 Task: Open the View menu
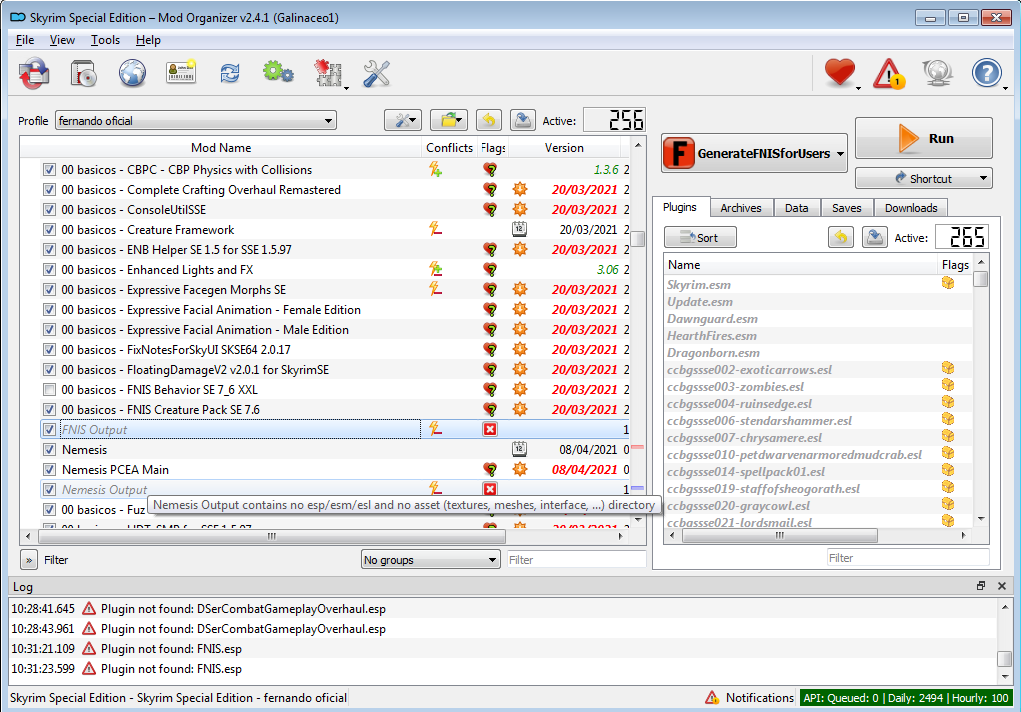coord(62,40)
